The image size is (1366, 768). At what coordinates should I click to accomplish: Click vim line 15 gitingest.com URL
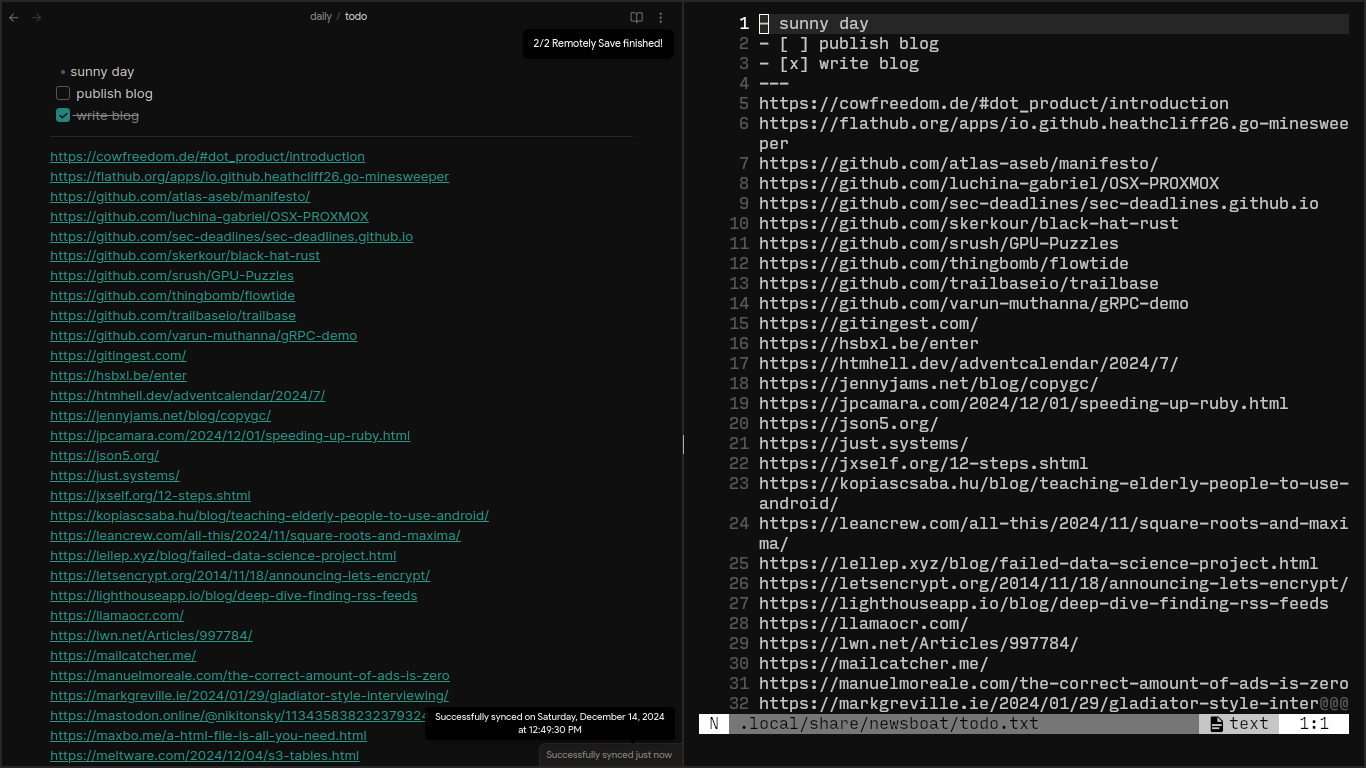pyautogui.click(x=869, y=324)
